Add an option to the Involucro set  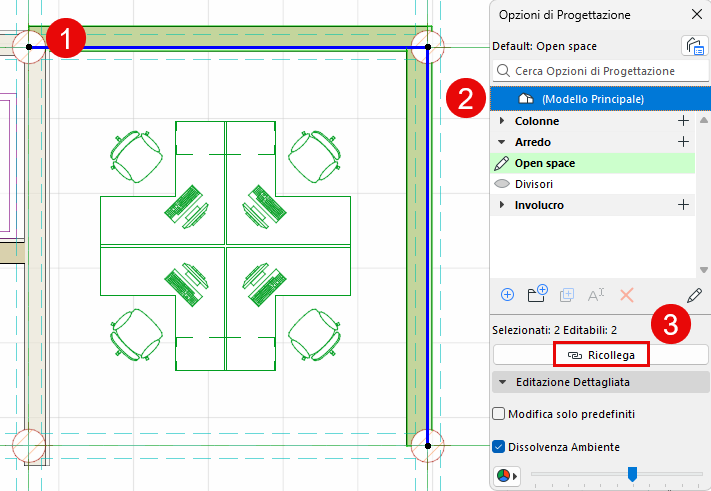click(x=683, y=205)
